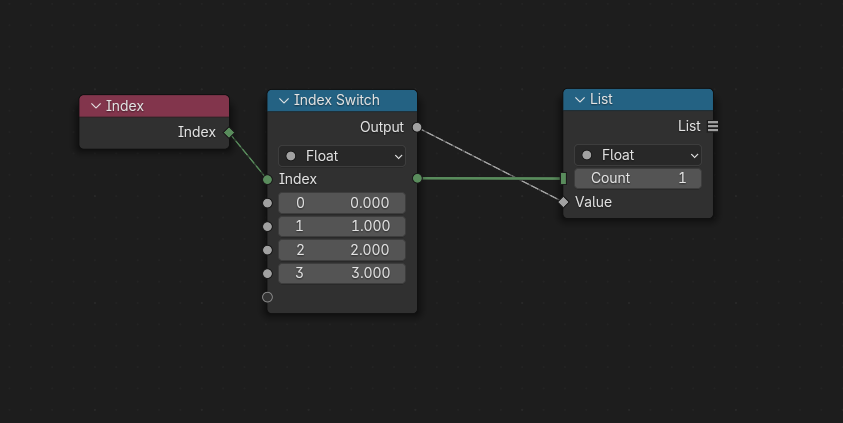Click the Index input label in Index Switch
The image size is (843, 423).
pos(298,179)
